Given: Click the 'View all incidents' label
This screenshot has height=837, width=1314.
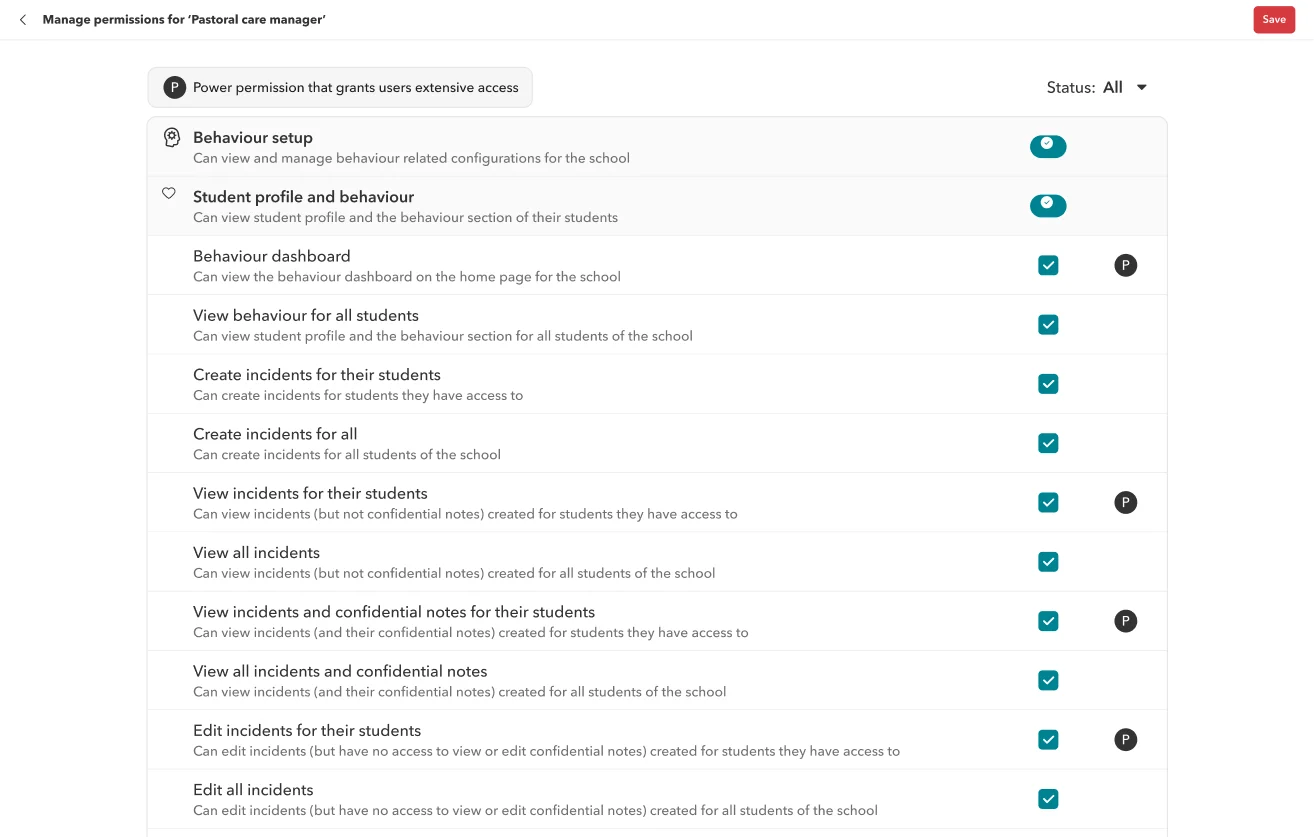Looking at the screenshot, I should point(257,552).
